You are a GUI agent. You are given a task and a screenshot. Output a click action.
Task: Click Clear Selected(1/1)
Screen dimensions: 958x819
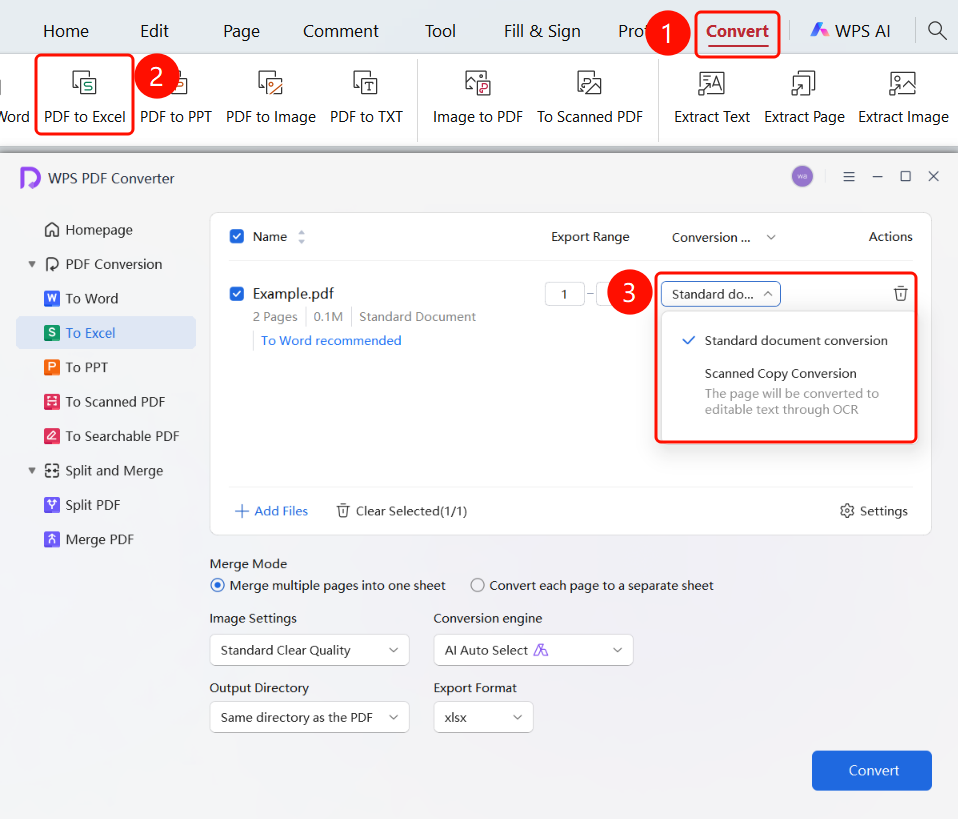[x=401, y=511]
